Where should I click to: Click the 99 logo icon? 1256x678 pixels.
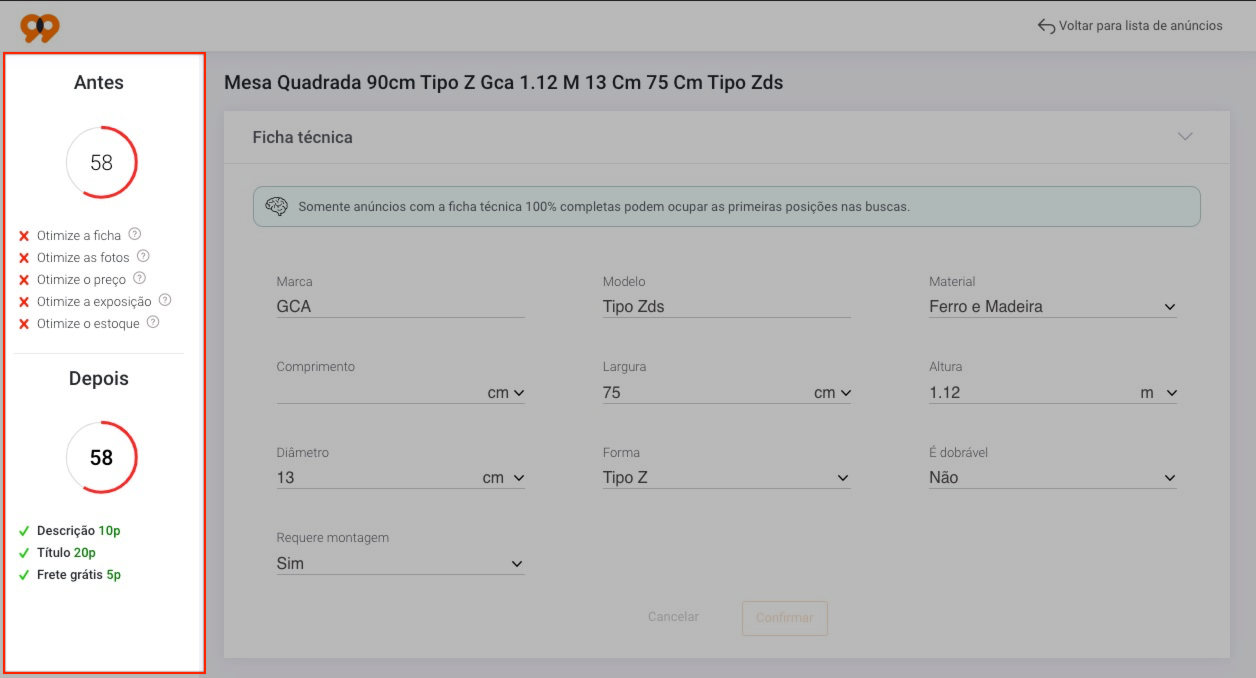click(40, 28)
